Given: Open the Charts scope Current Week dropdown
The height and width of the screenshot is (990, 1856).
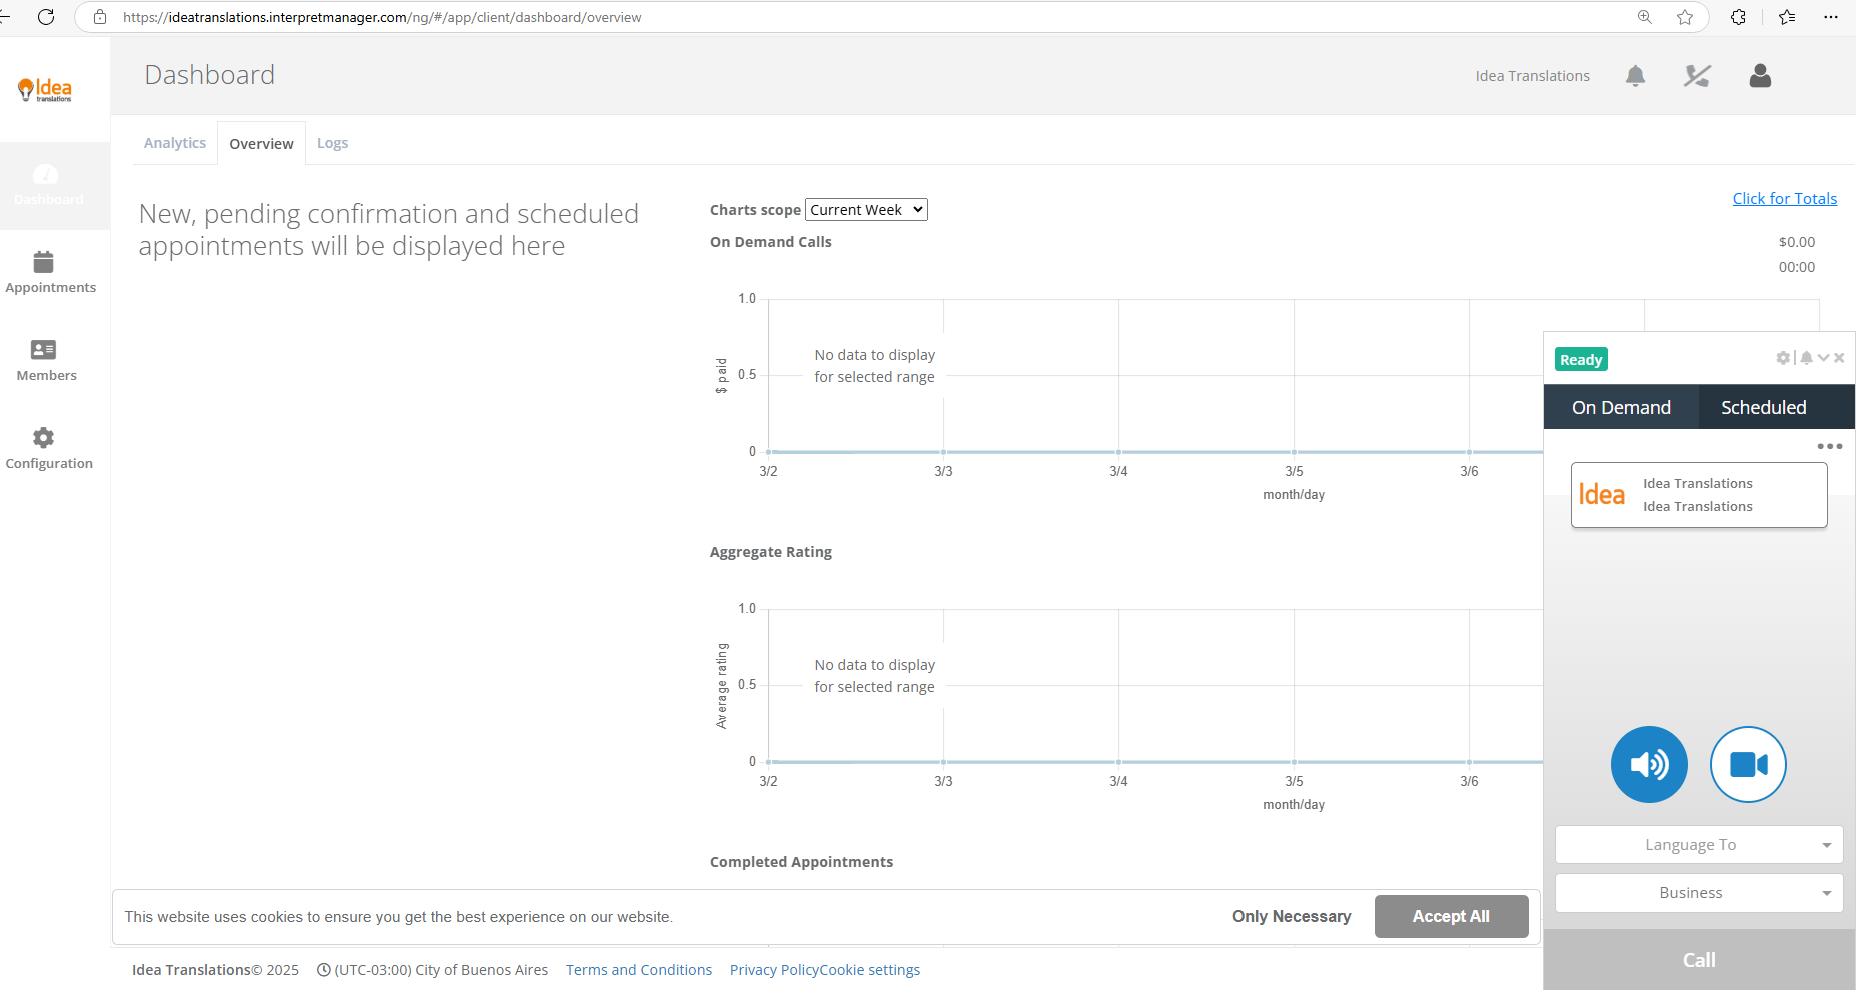Looking at the screenshot, I should 866,210.
